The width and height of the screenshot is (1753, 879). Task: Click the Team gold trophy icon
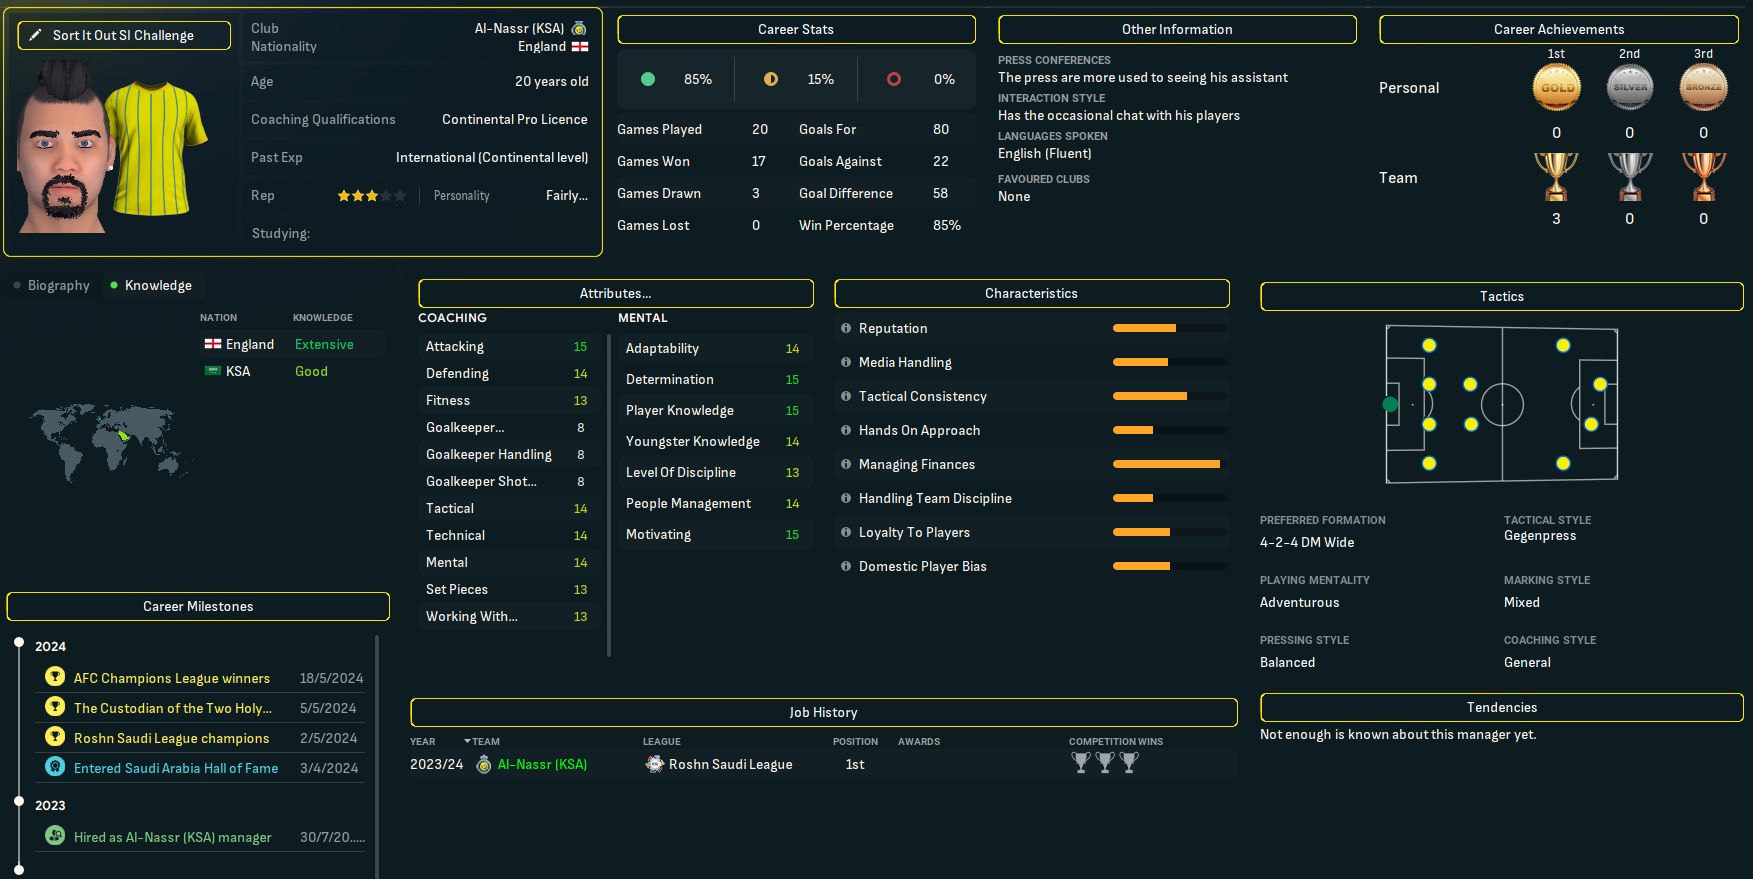(x=1556, y=177)
